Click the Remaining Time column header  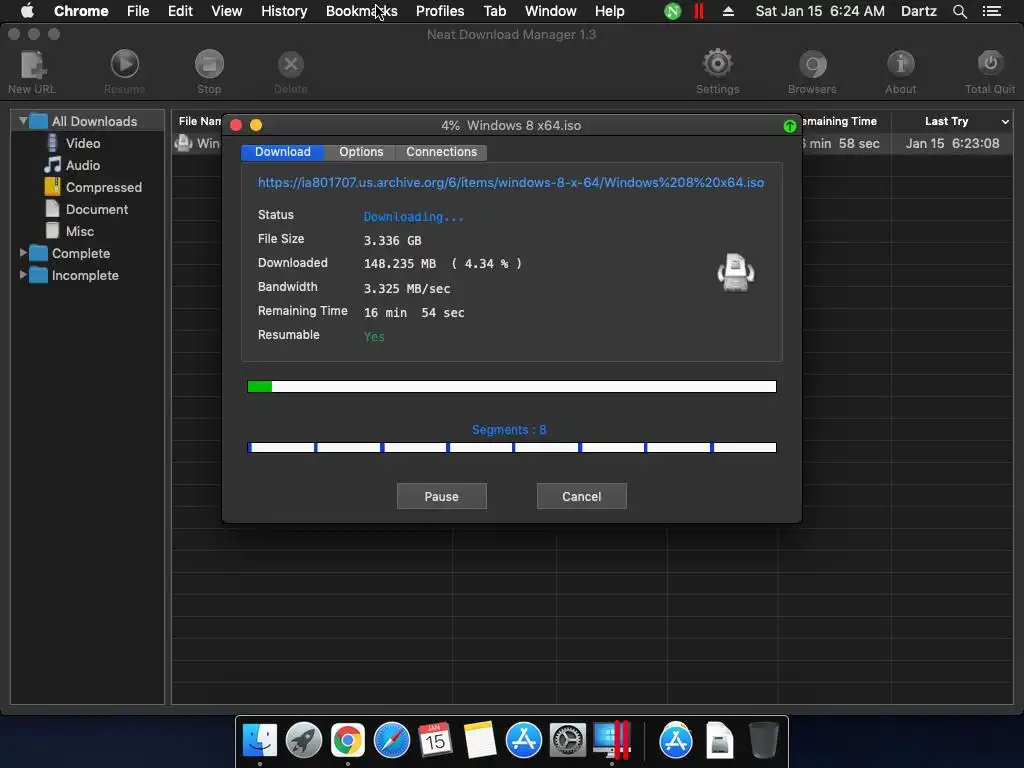(x=839, y=121)
